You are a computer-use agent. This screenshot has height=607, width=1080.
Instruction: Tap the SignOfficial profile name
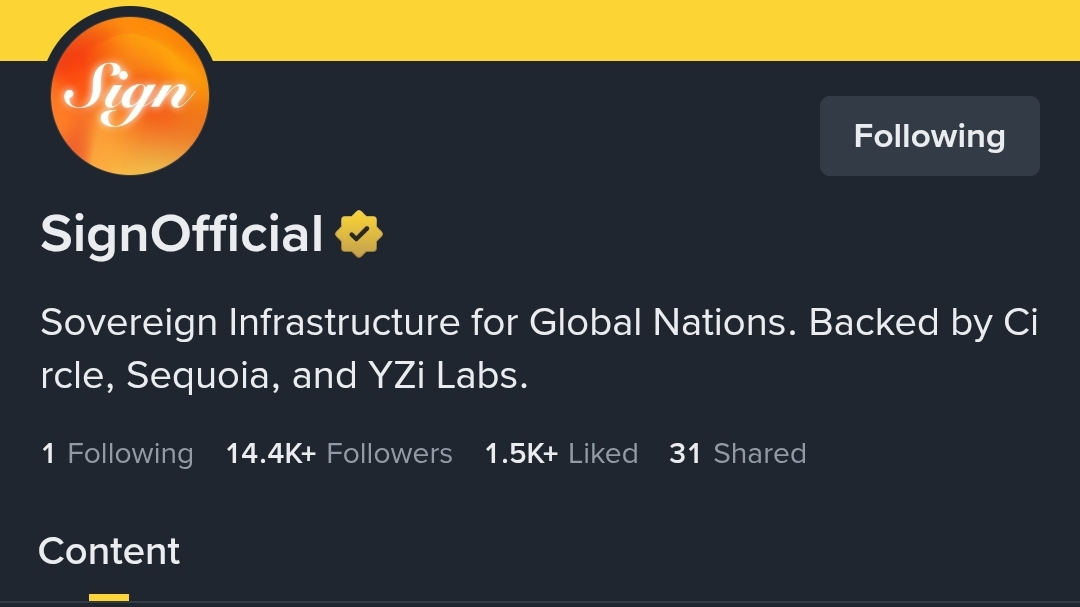click(x=181, y=235)
